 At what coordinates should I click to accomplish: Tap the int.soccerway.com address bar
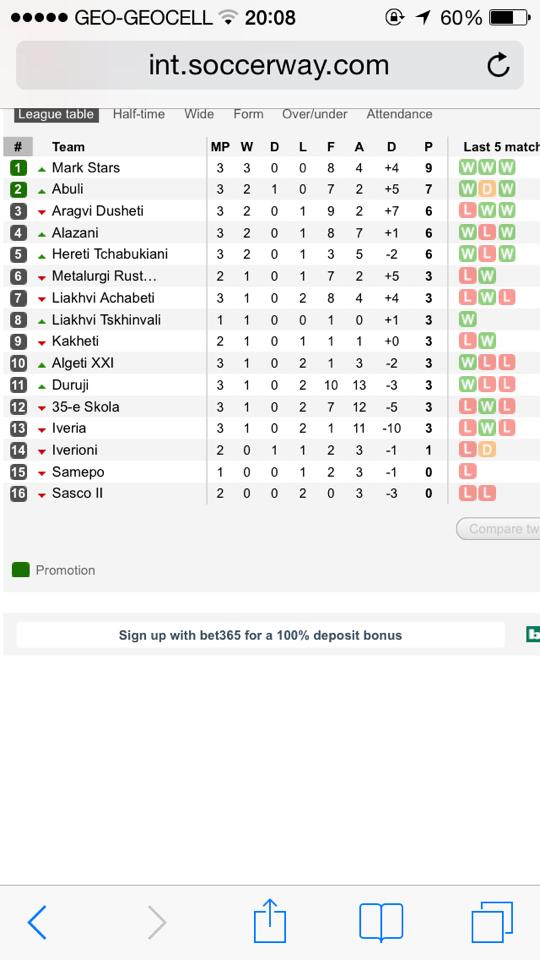tap(269, 65)
